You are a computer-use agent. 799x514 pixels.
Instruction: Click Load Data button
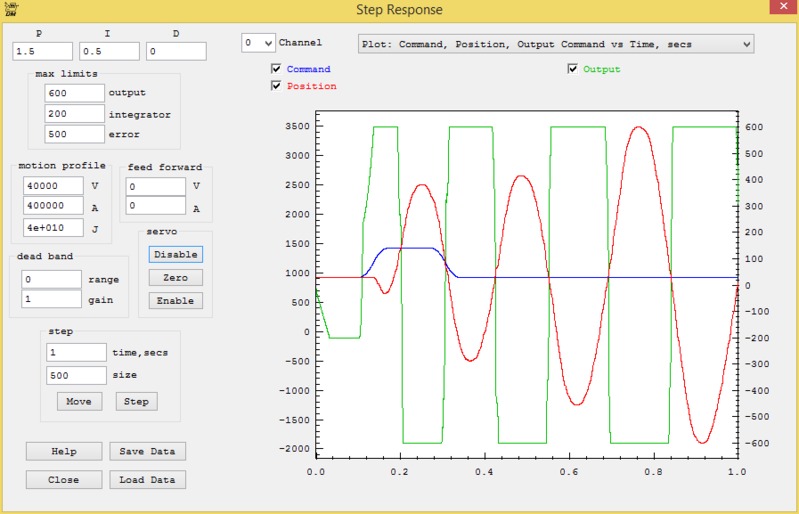[147, 480]
